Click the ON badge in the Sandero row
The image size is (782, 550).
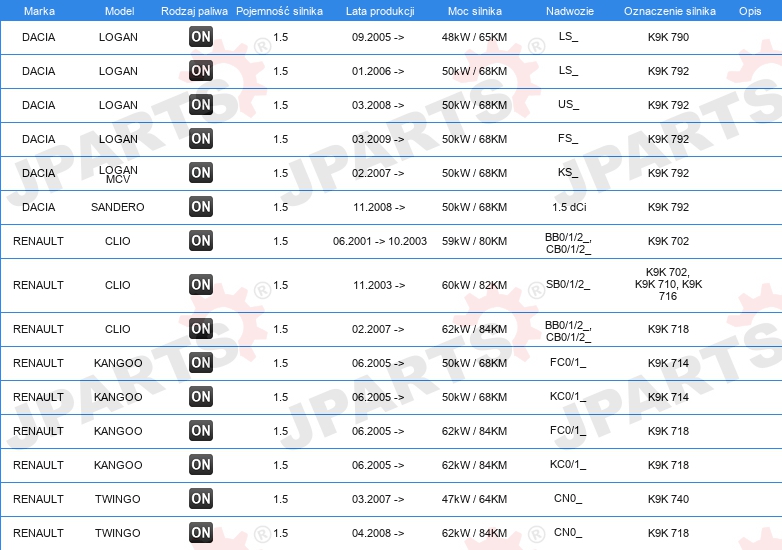pyautogui.click(x=201, y=206)
